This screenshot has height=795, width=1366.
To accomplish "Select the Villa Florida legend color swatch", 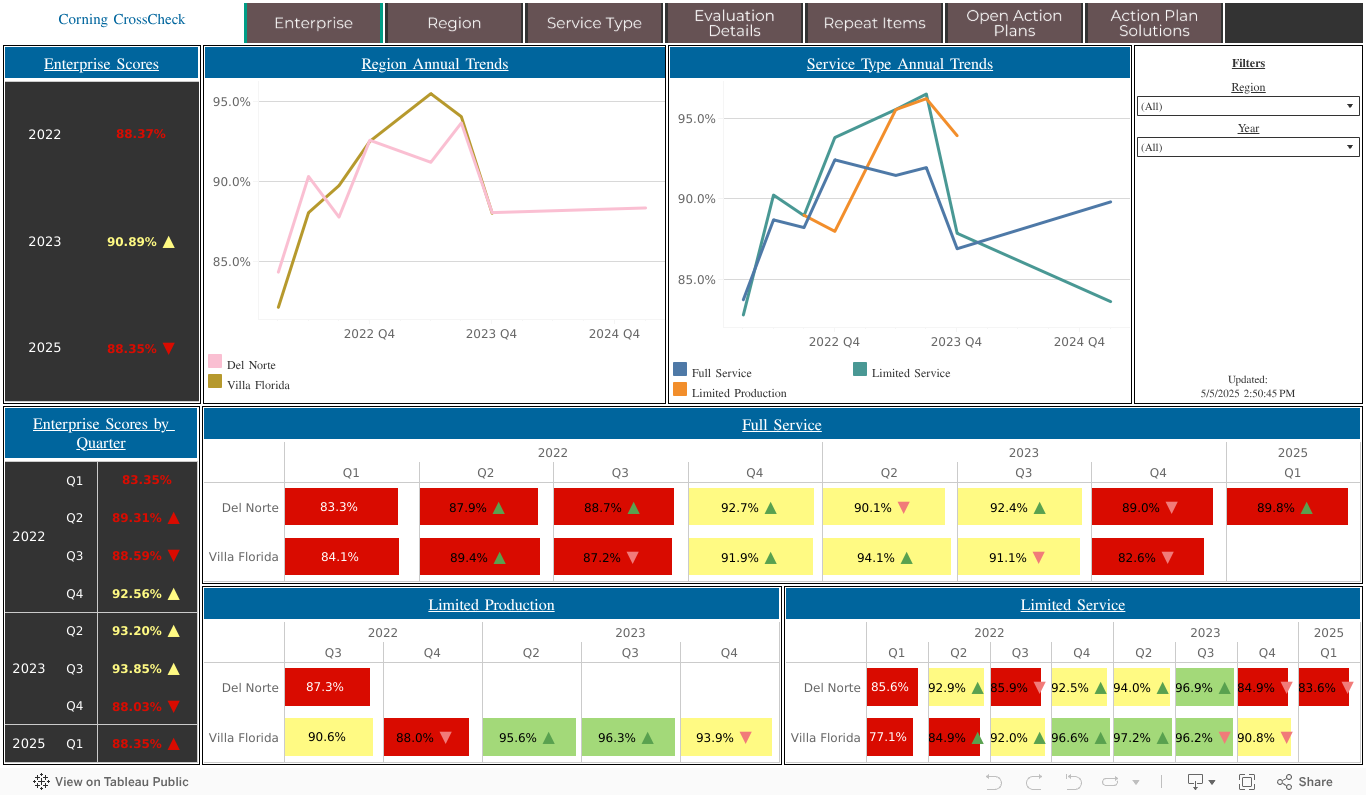I will click(x=215, y=382).
